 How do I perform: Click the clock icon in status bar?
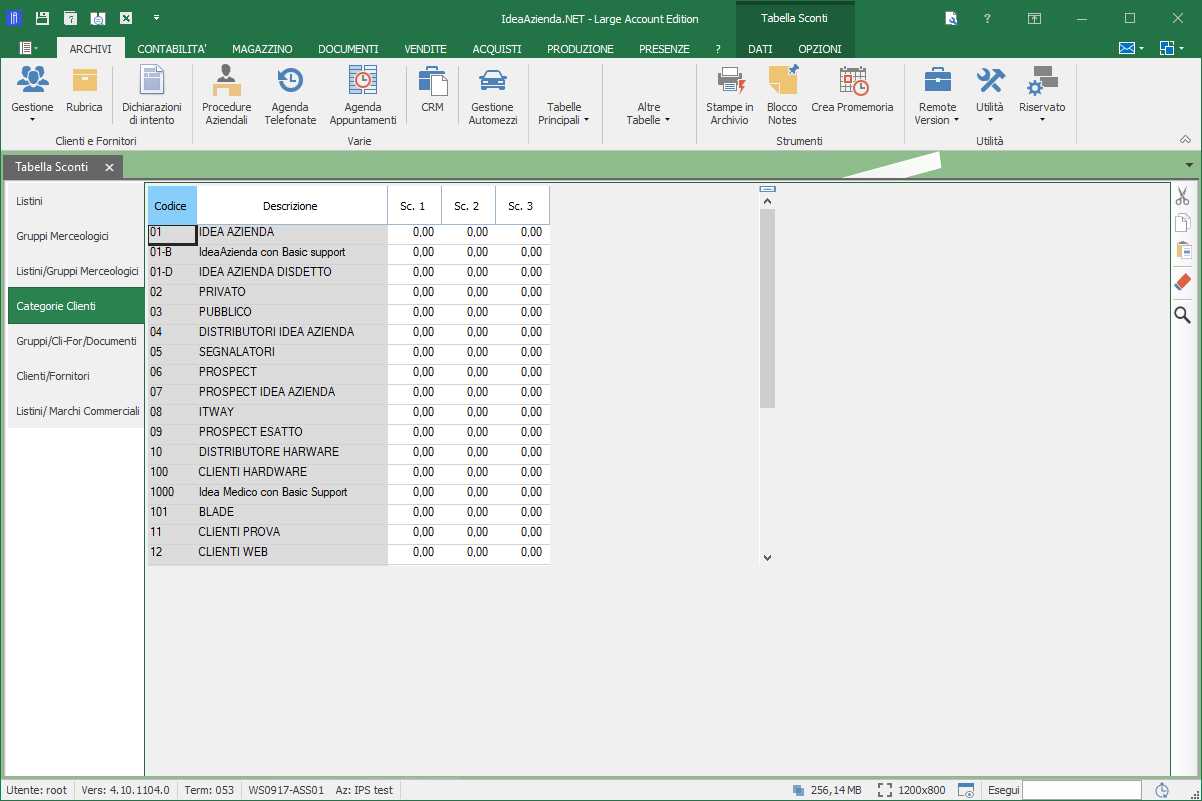coord(1163,790)
